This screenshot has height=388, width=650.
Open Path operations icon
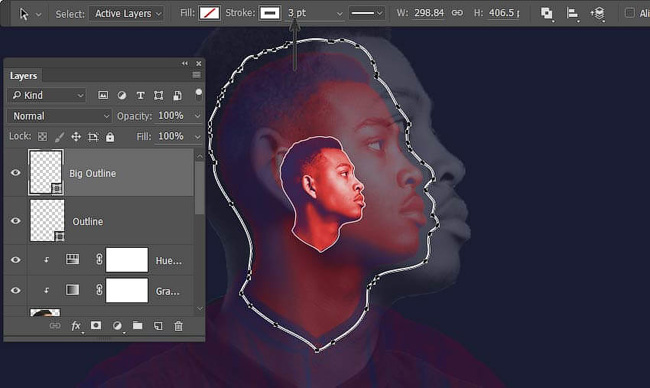click(x=547, y=14)
